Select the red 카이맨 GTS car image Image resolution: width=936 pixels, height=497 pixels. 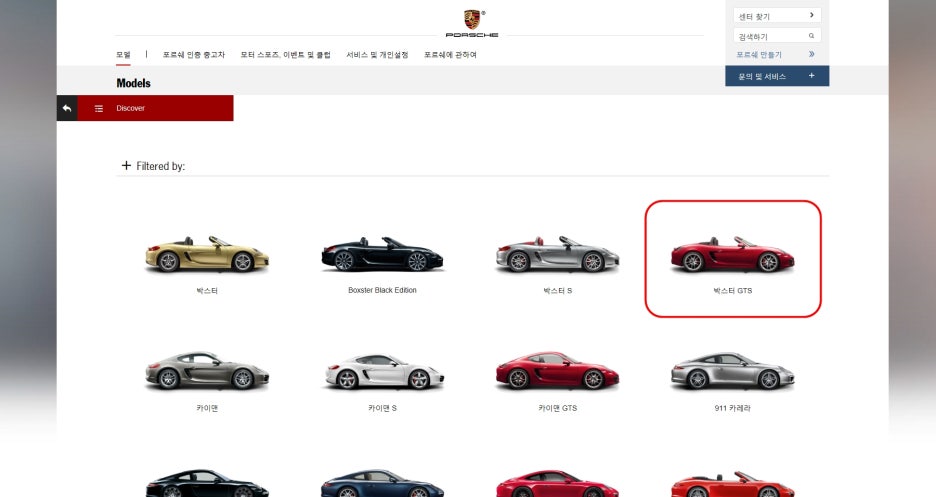[x=558, y=370]
